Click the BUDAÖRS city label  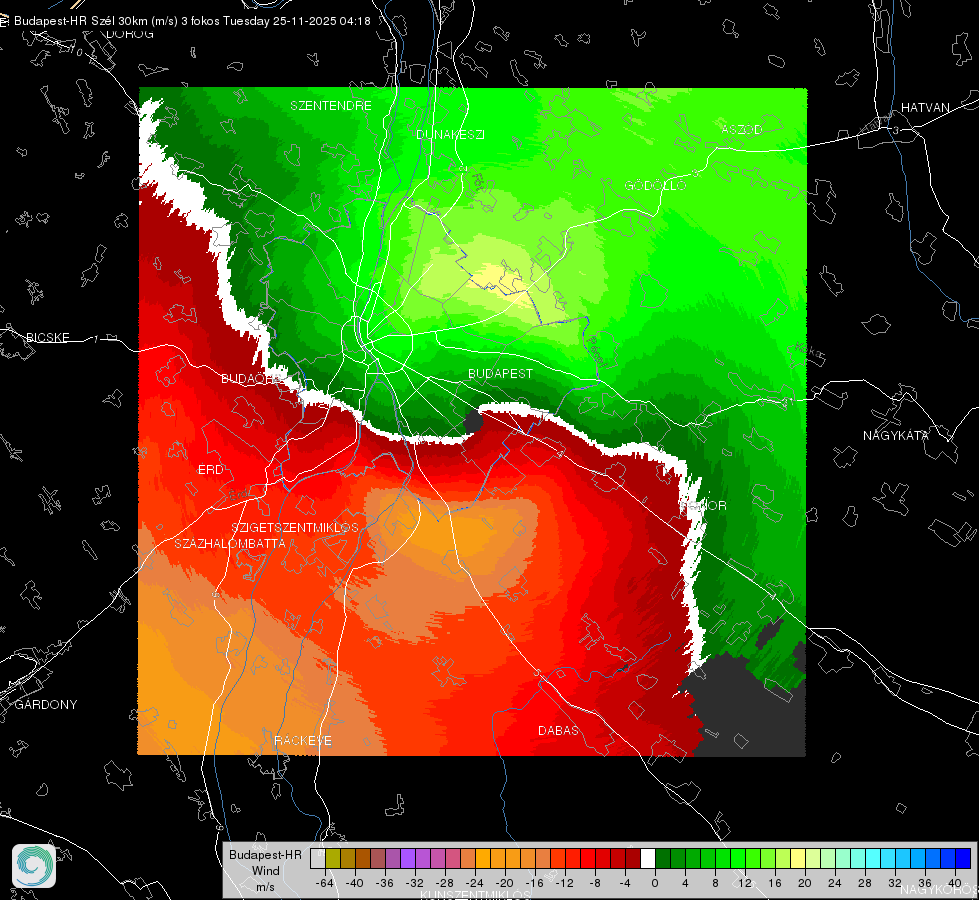coord(252,379)
